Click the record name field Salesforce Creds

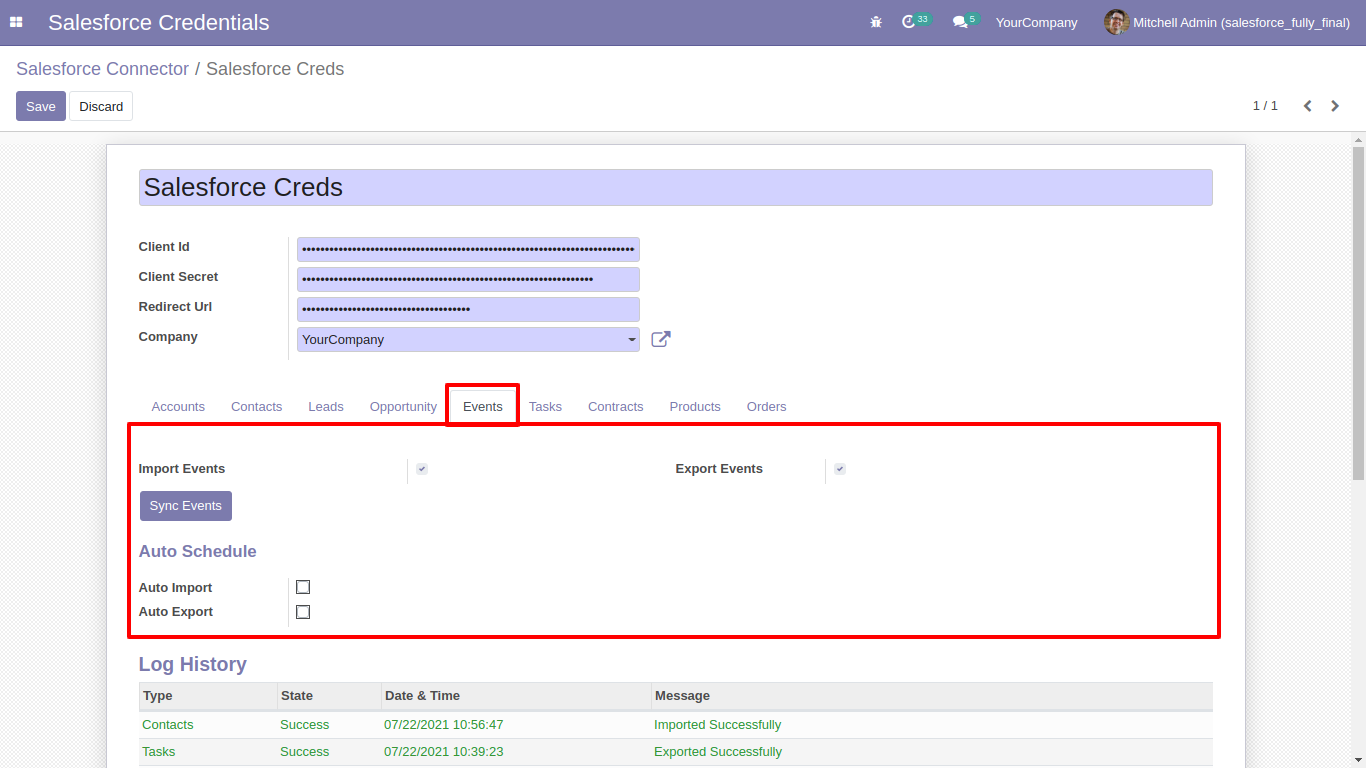point(675,188)
